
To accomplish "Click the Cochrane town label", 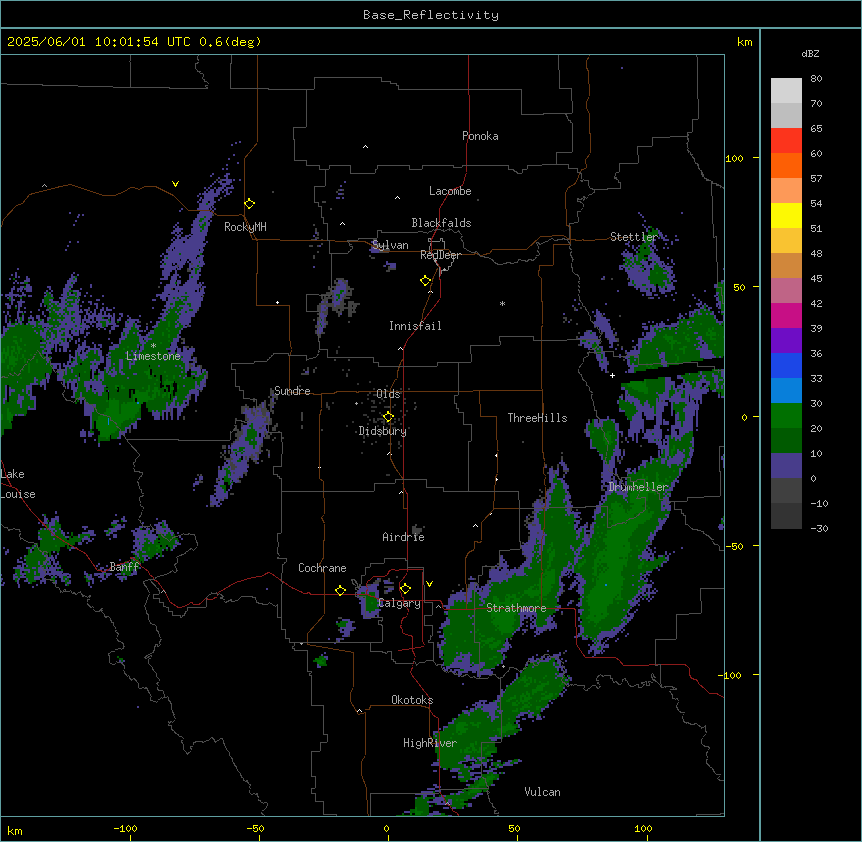I will pos(322,568).
